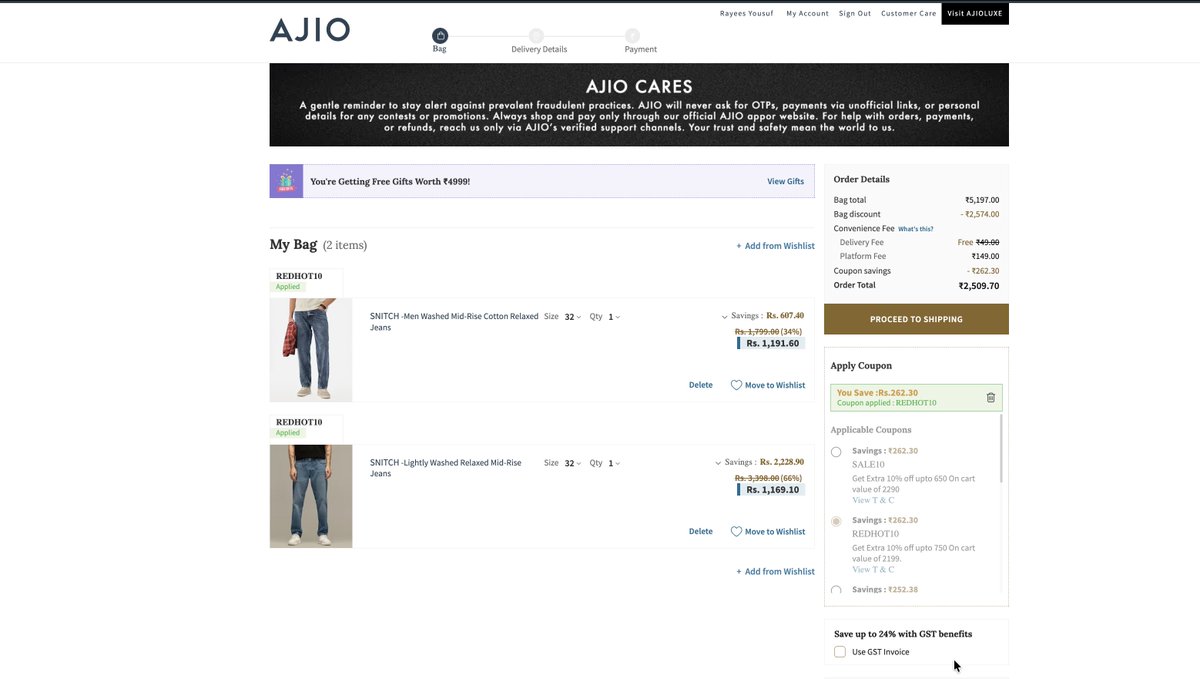Screen dimensions: 1200x679
Task: Select the SALE10 coupon radio button
Action: pyautogui.click(x=836, y=452)
